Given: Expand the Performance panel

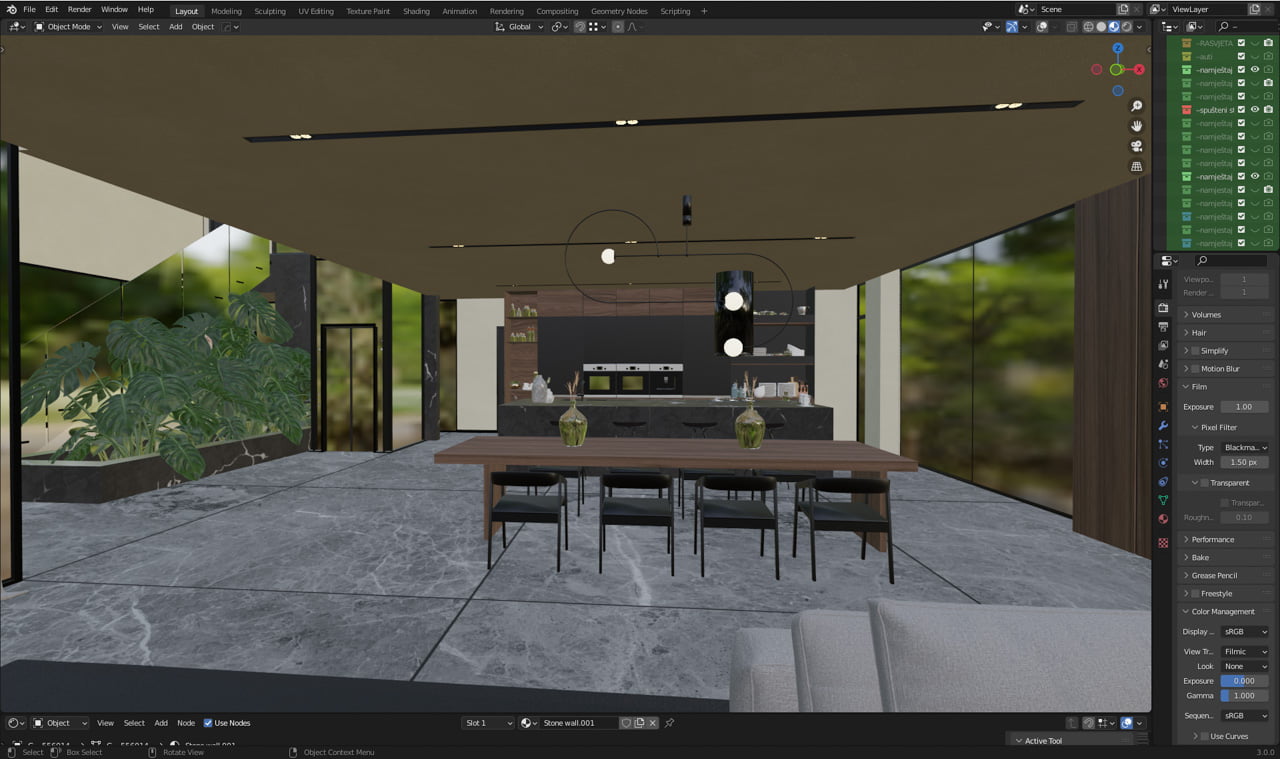Looking at the screenshot, I should pos(1212,539).
